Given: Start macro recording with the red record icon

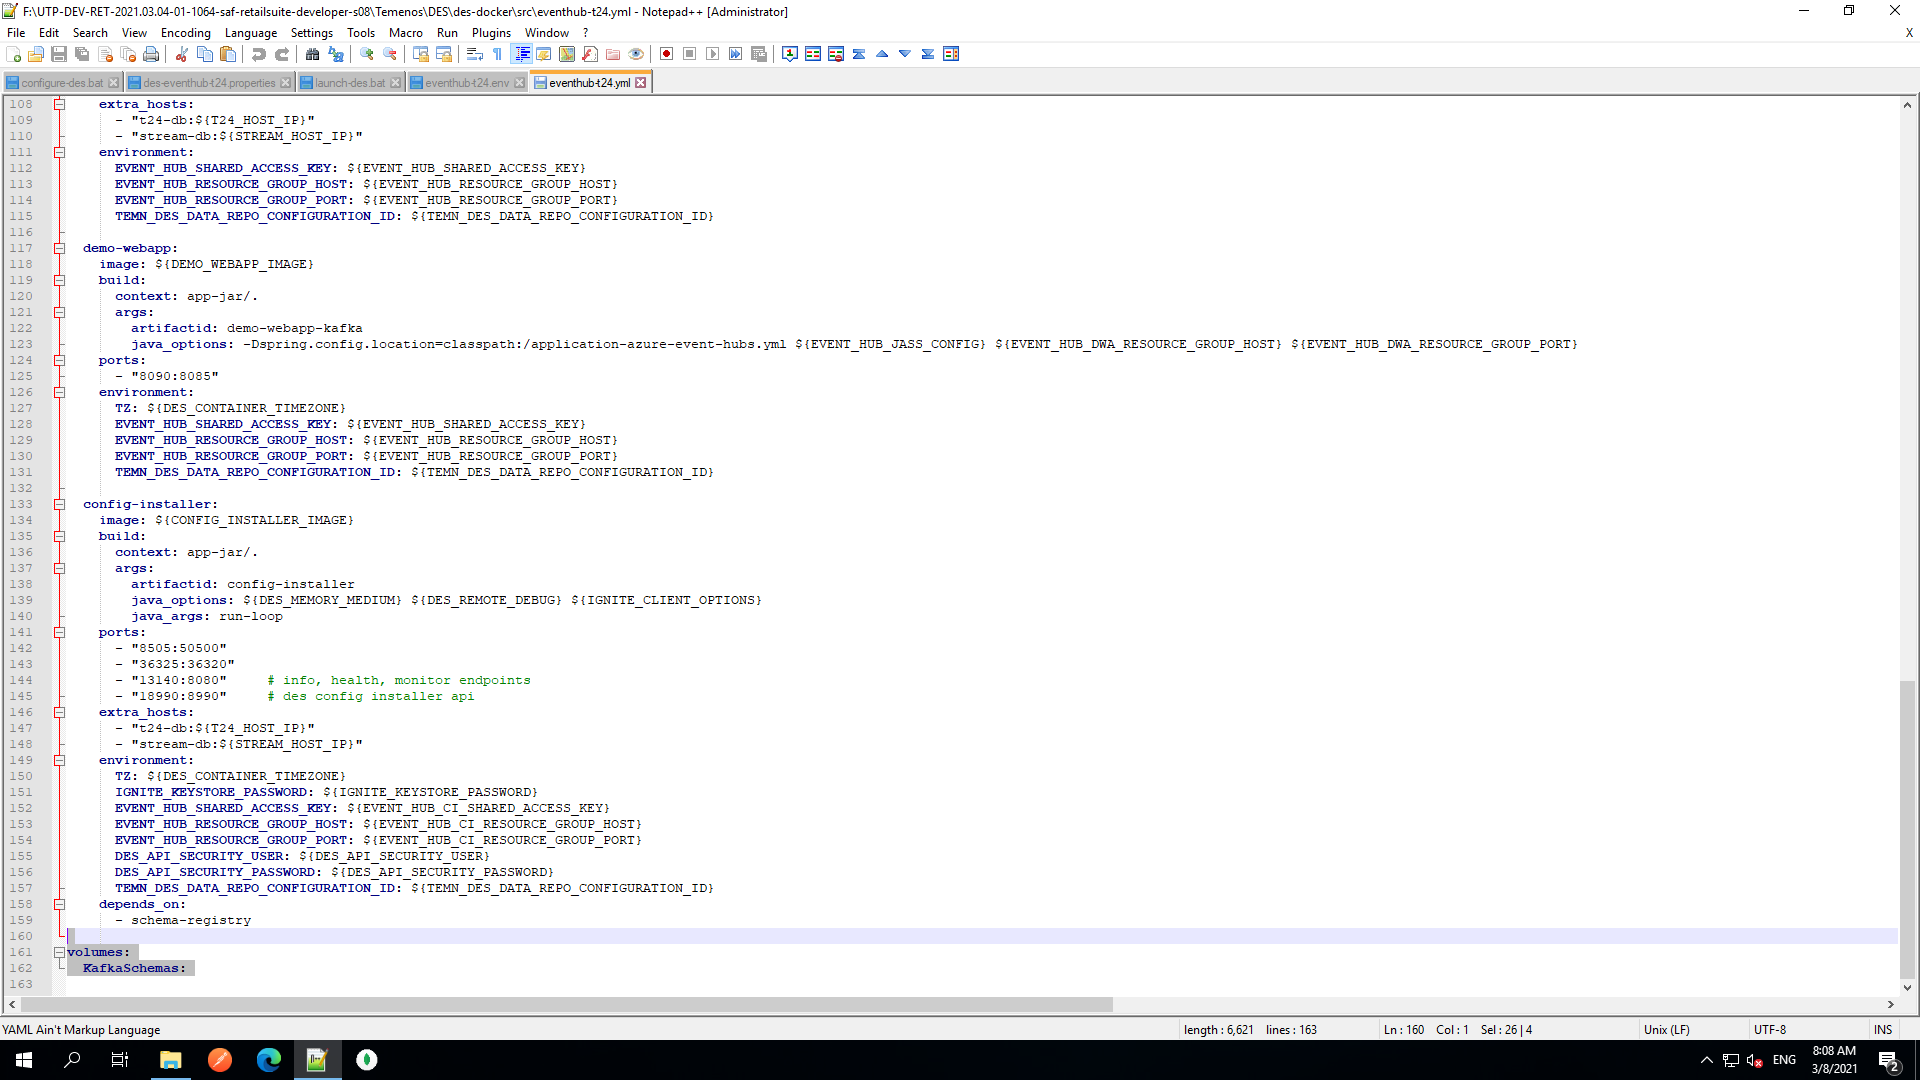Looking at the screenshot, I should [666, 54].
